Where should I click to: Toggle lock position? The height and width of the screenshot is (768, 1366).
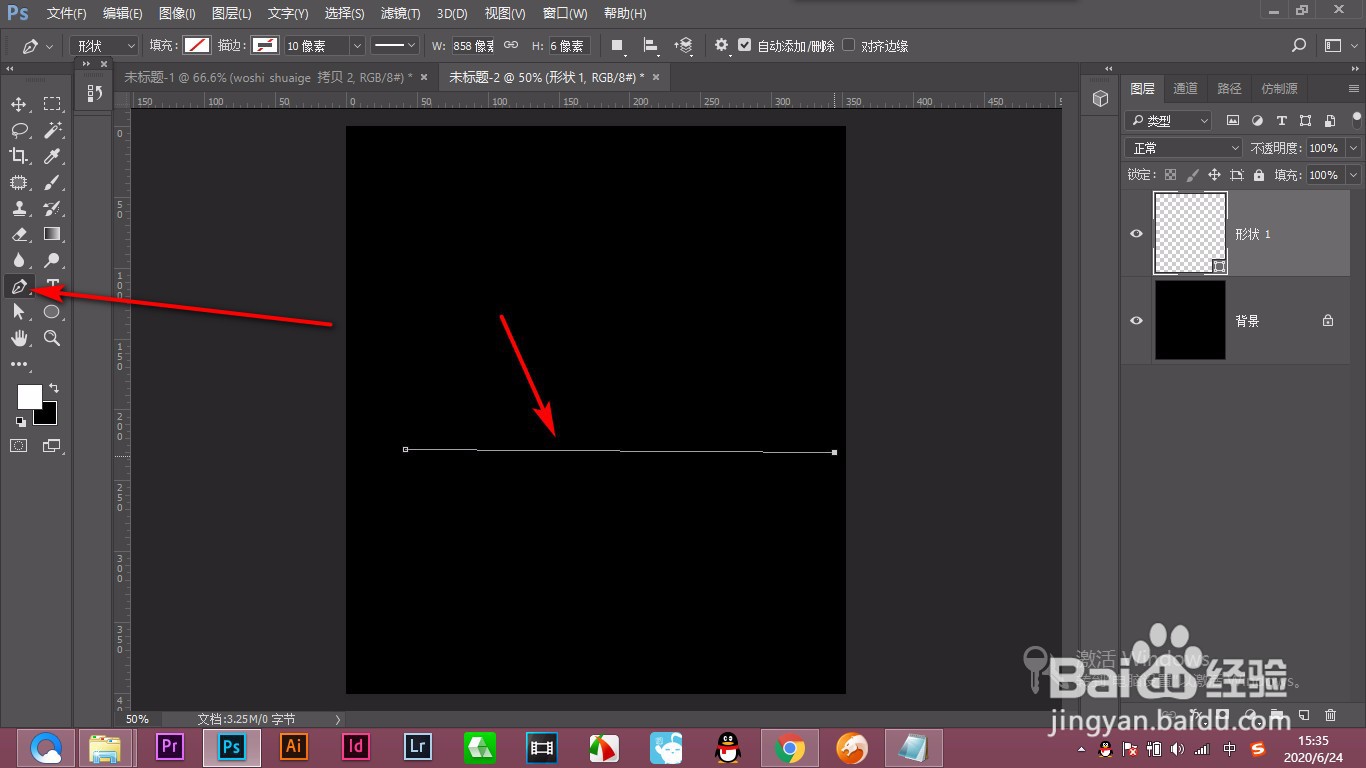(x=1214, y=174)
